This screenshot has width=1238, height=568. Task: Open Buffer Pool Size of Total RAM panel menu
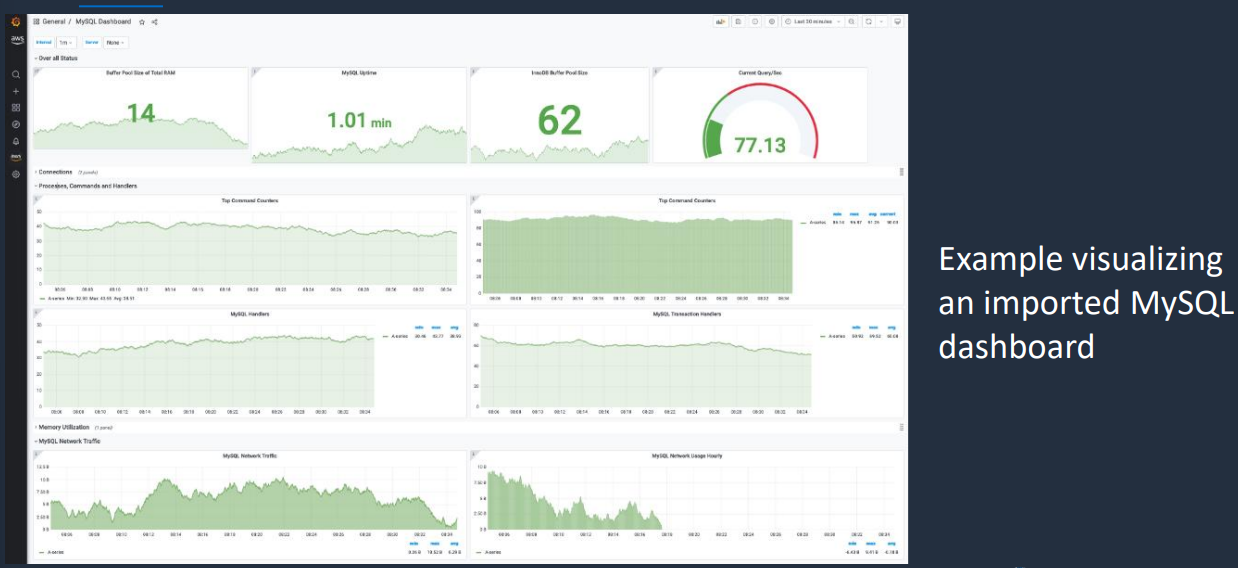[140, 73]
